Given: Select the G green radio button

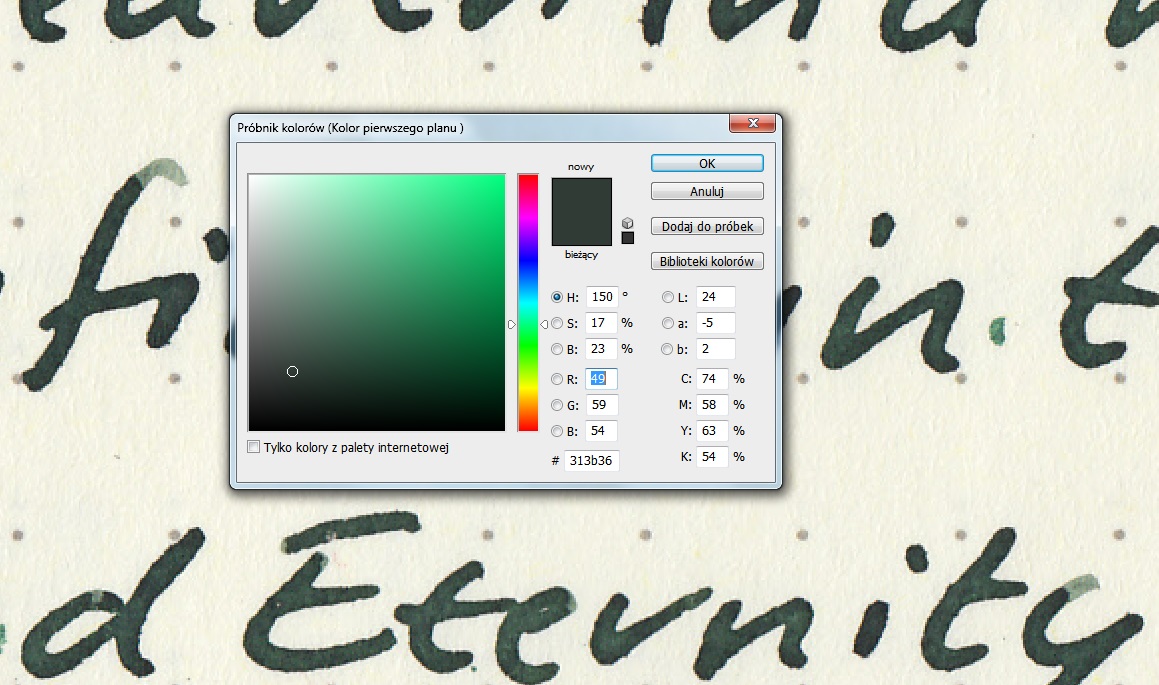Looking at the screenshot, I should pyautogui.click(x=557, y=405).
